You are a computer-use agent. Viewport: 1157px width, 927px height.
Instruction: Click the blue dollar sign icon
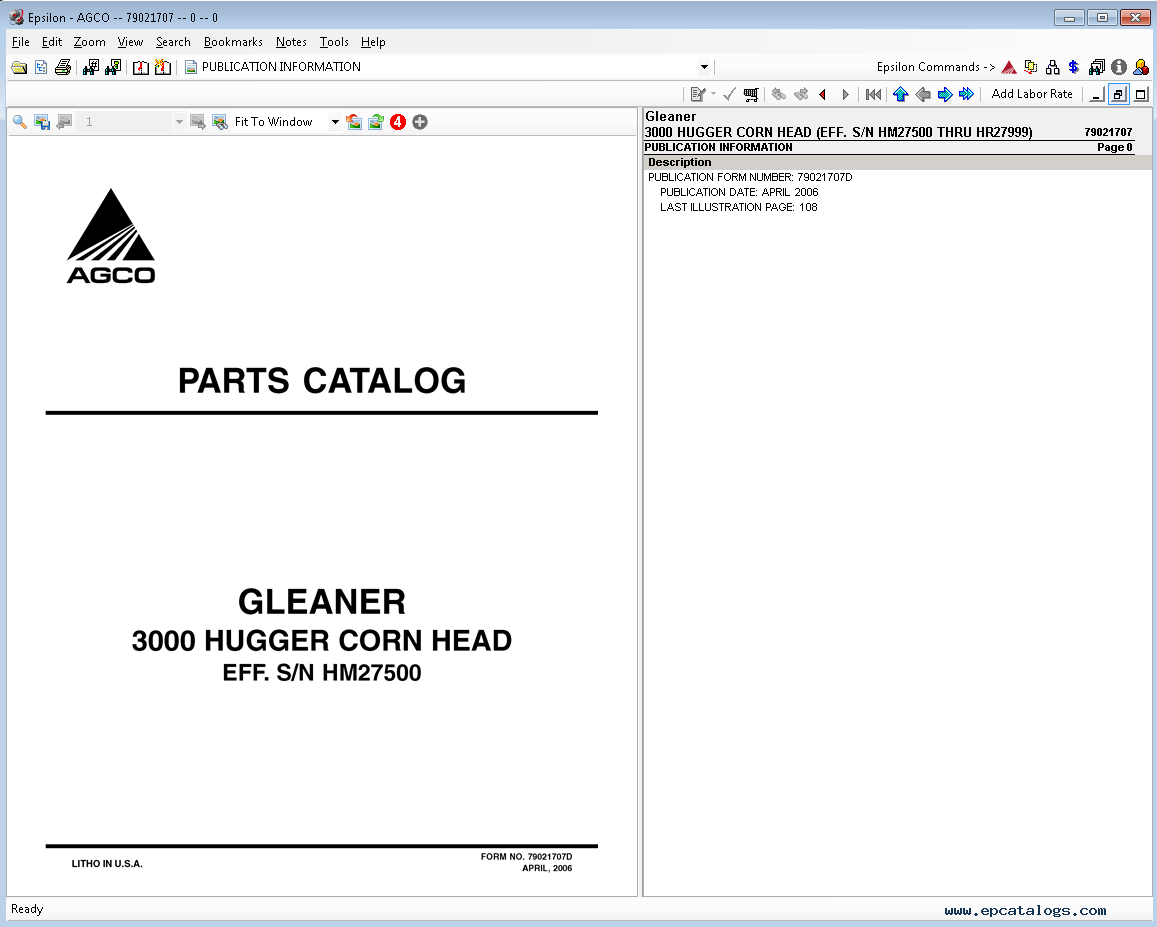(1074, 67)
